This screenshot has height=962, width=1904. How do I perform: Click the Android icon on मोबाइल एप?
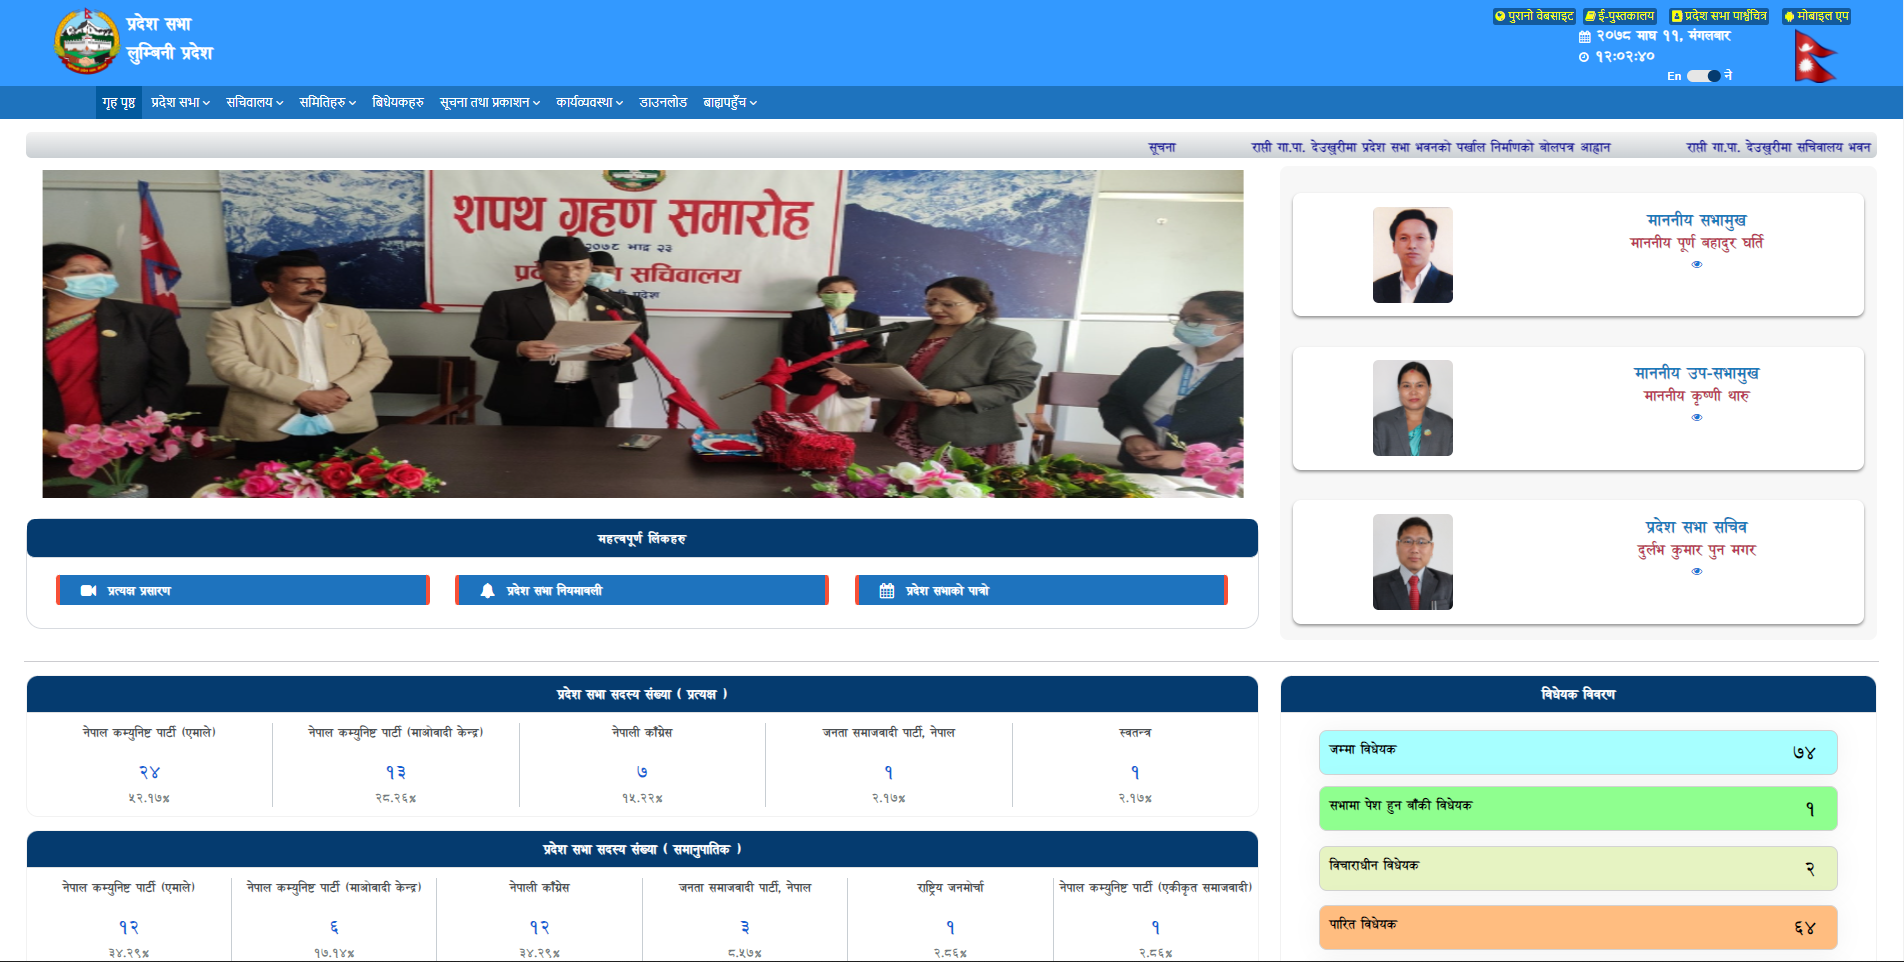coord(1789,16)
